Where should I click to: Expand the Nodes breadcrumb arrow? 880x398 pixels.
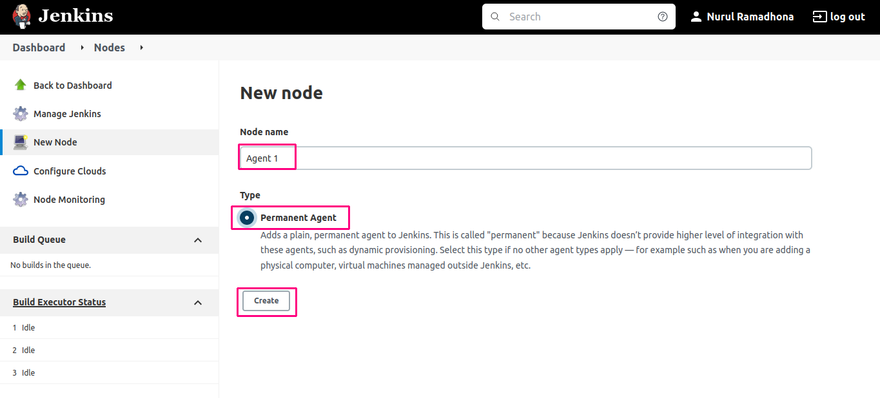pos(141,48)
